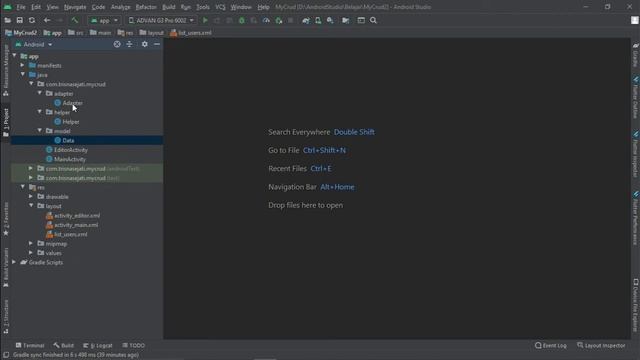Viewport: 640px width, 360px height.
Task: Expand the manifests folder
Action: [23, 65]
